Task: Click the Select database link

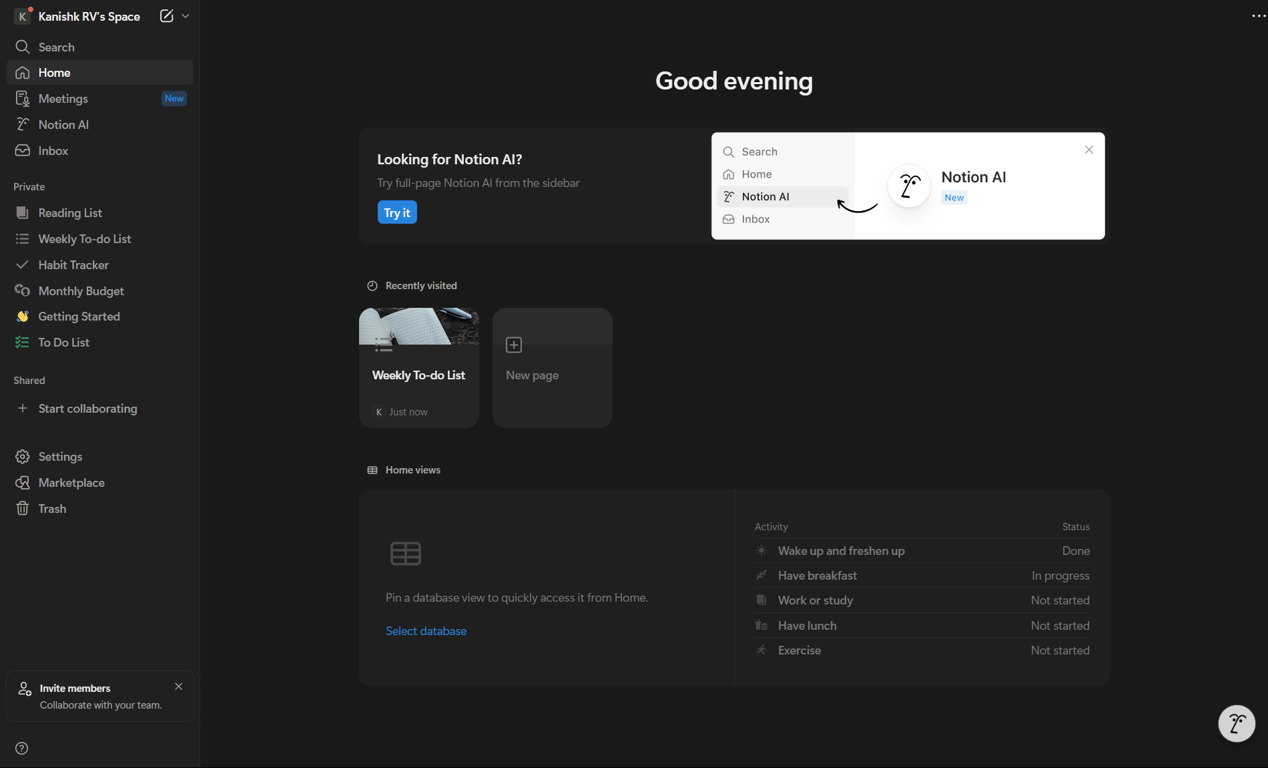Action: (x=426, y=631)
